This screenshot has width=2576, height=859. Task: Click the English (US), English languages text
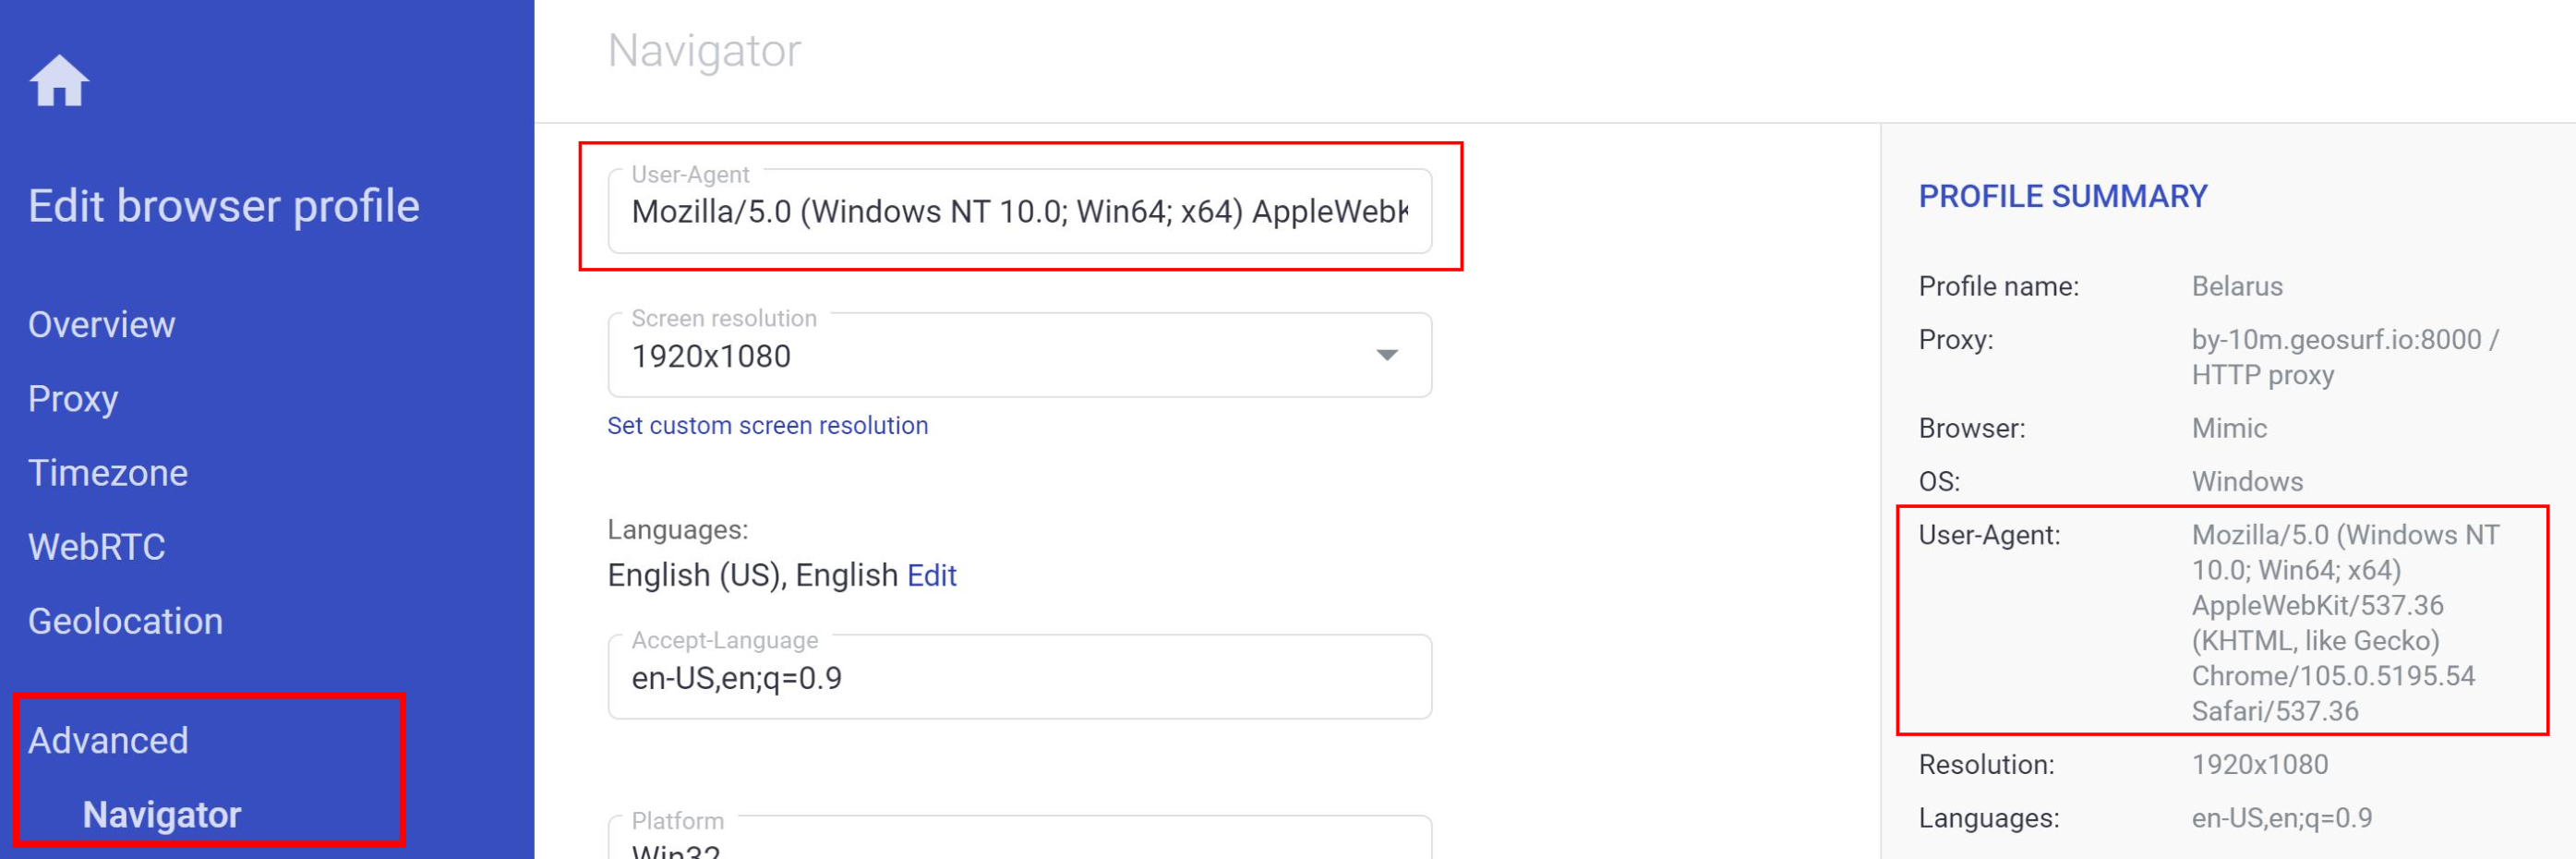click(x=752, y=575)
